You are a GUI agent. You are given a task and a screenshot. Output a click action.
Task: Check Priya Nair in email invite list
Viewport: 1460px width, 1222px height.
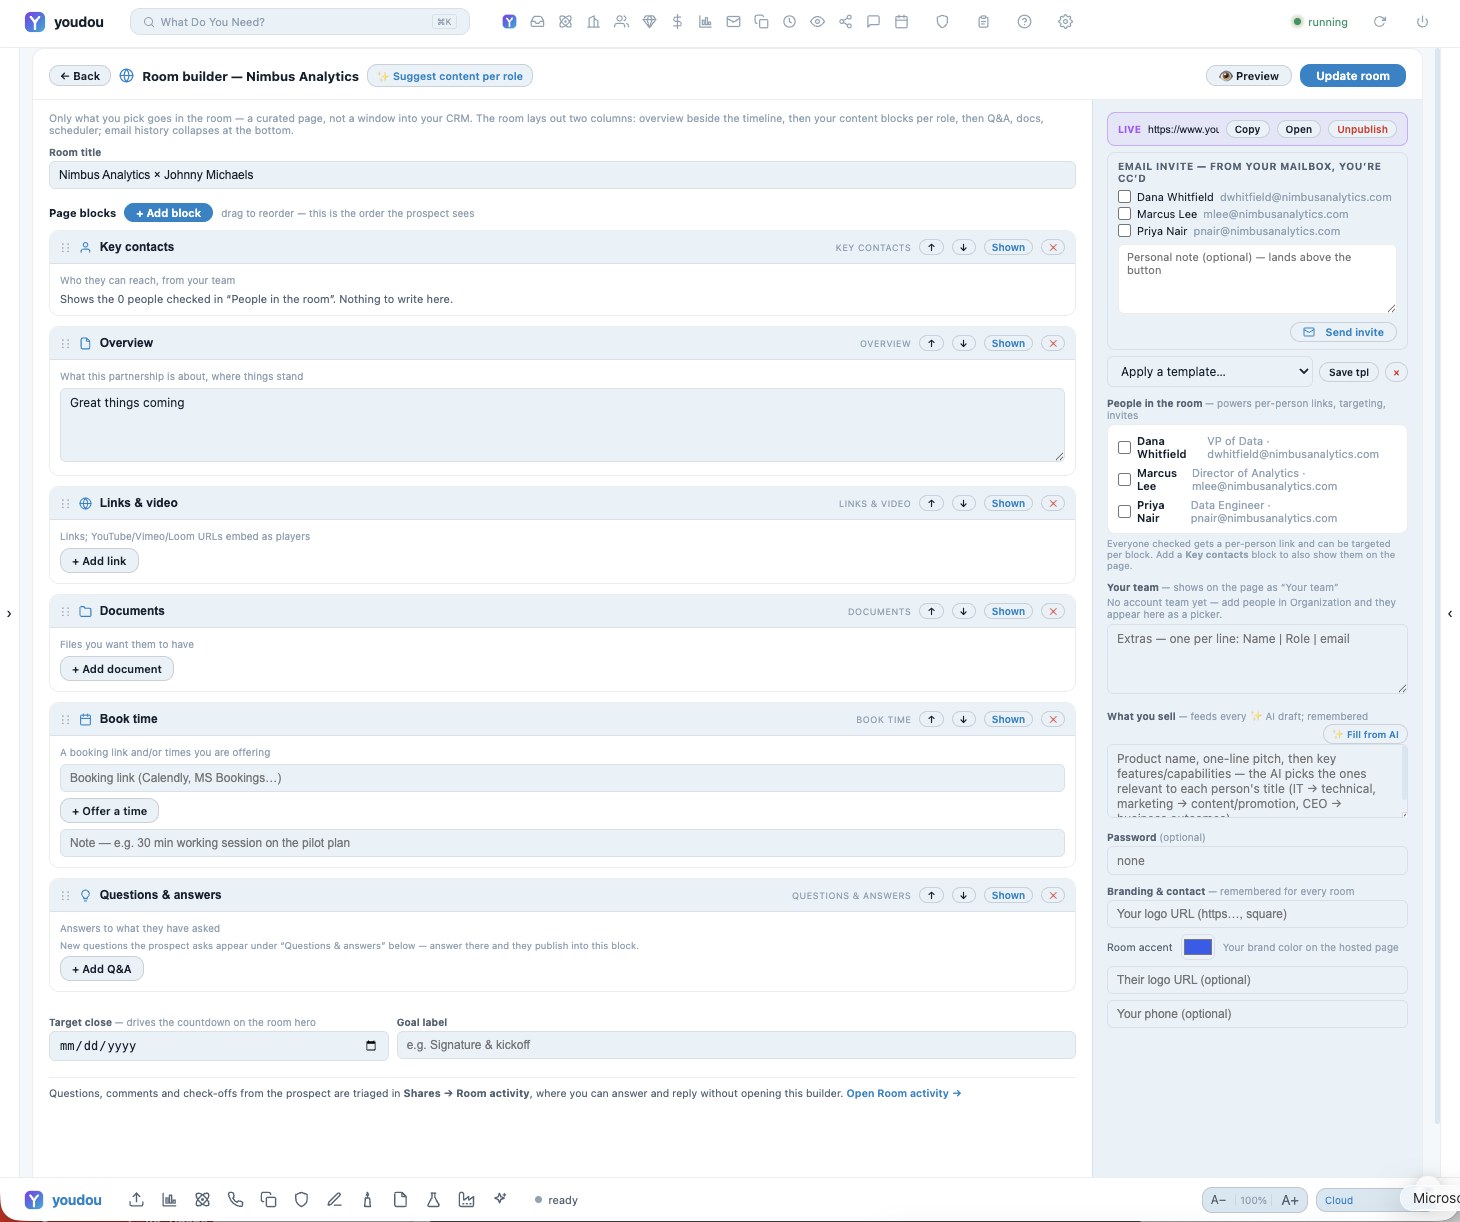coord(1124,231)
